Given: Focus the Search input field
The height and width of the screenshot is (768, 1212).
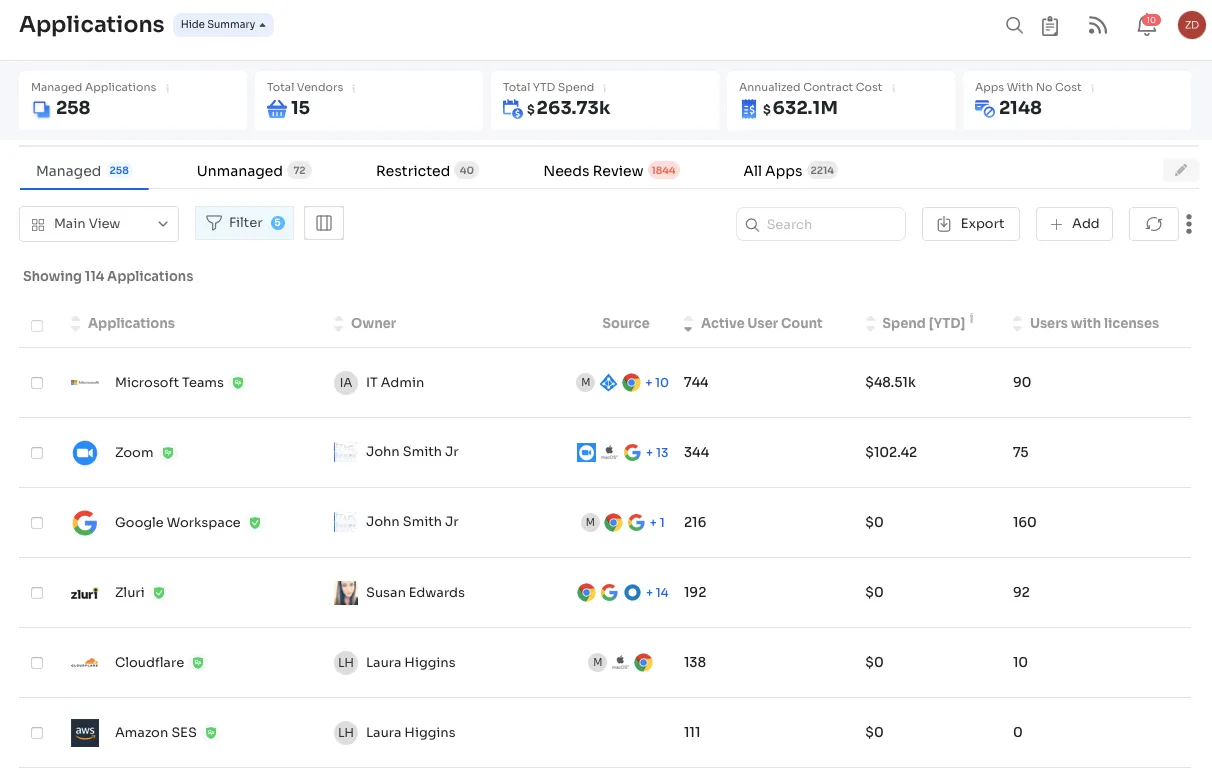Looking at the screenshot, I should pyautogui.click(x=821, y=224).
